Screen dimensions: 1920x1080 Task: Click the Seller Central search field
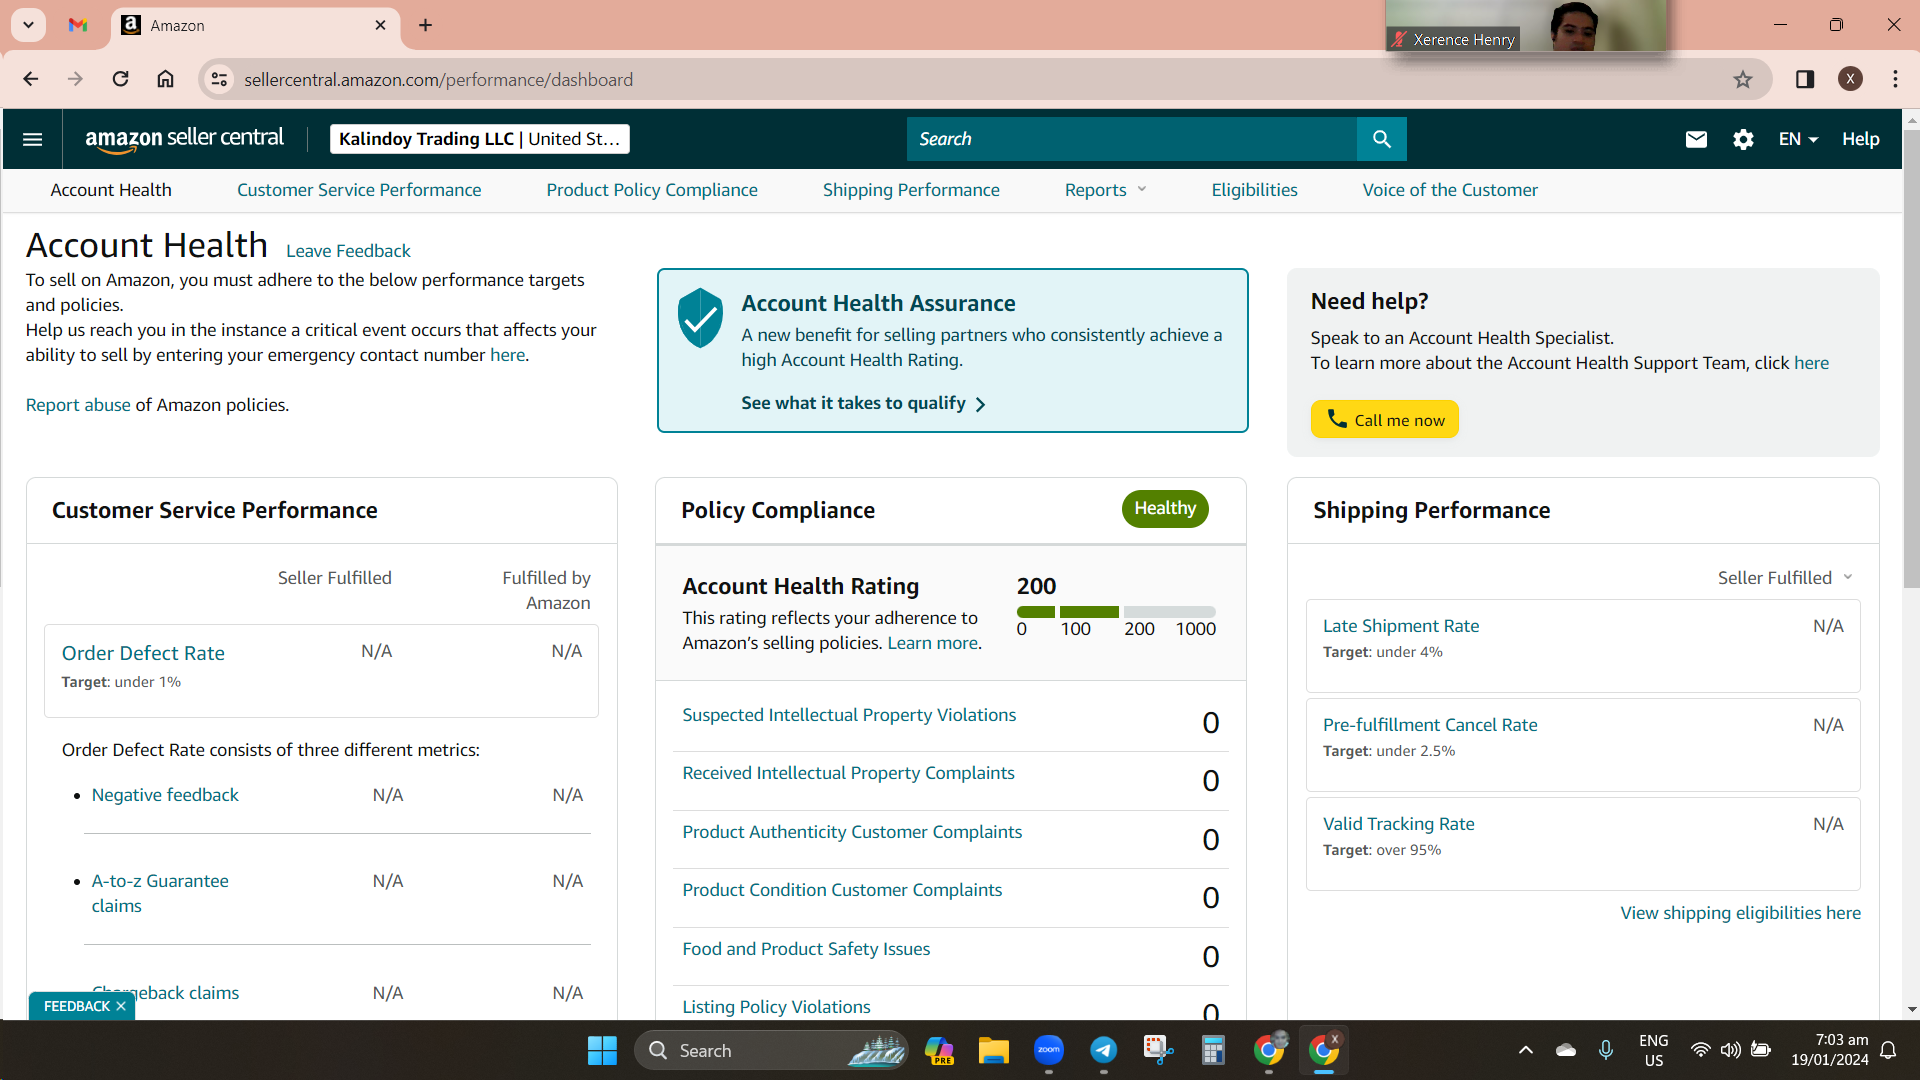(1131, 139)
